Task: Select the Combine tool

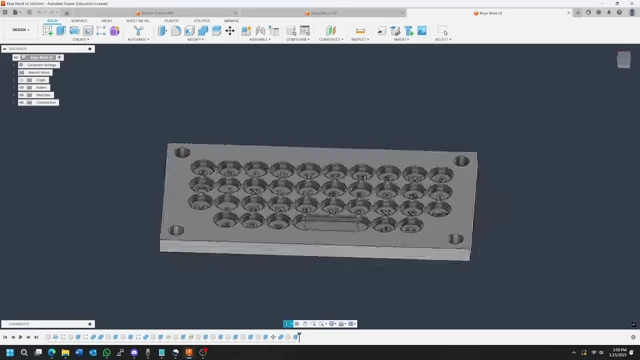Action: click(x=203, y=31)
